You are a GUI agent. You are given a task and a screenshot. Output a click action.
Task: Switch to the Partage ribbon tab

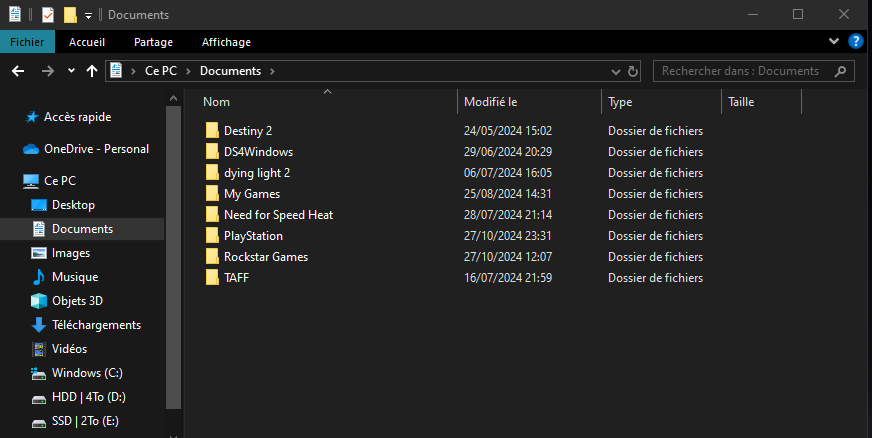(153, 42)
